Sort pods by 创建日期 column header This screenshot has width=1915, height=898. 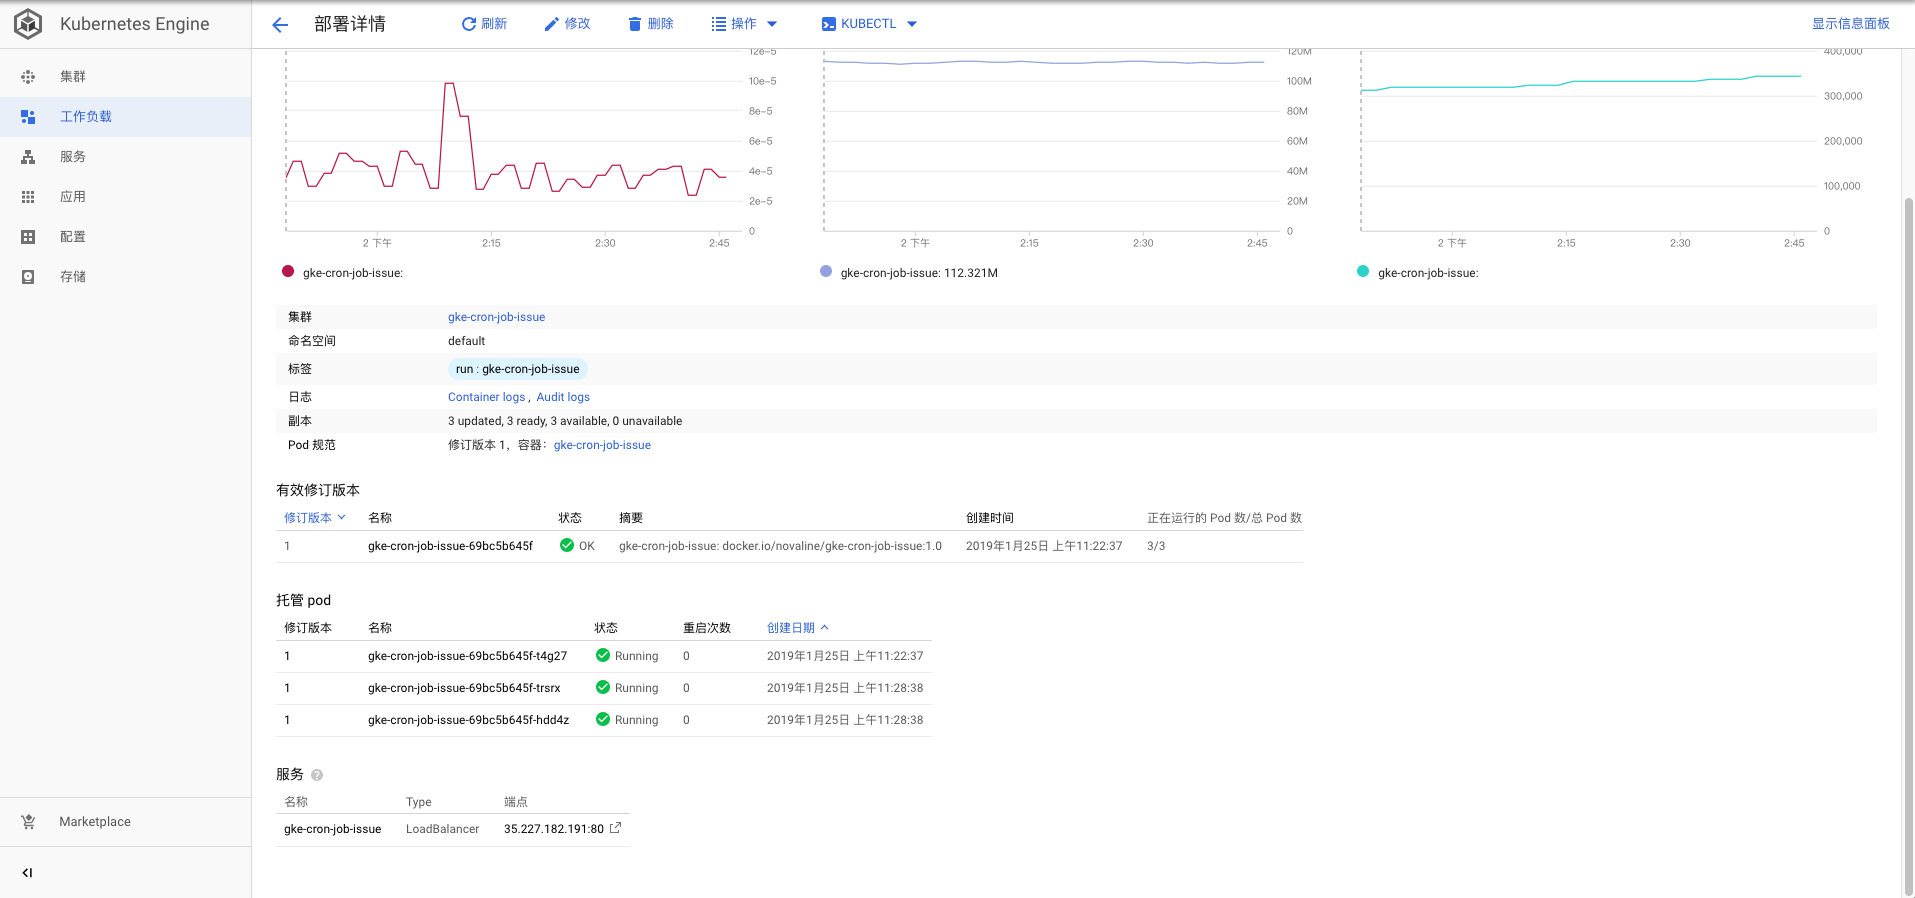797,628
